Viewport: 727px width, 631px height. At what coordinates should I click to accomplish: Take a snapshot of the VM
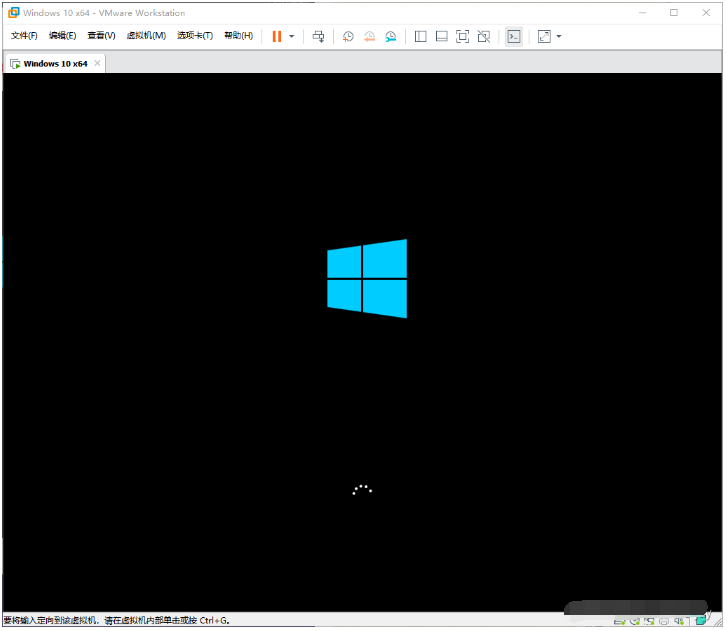348,36
